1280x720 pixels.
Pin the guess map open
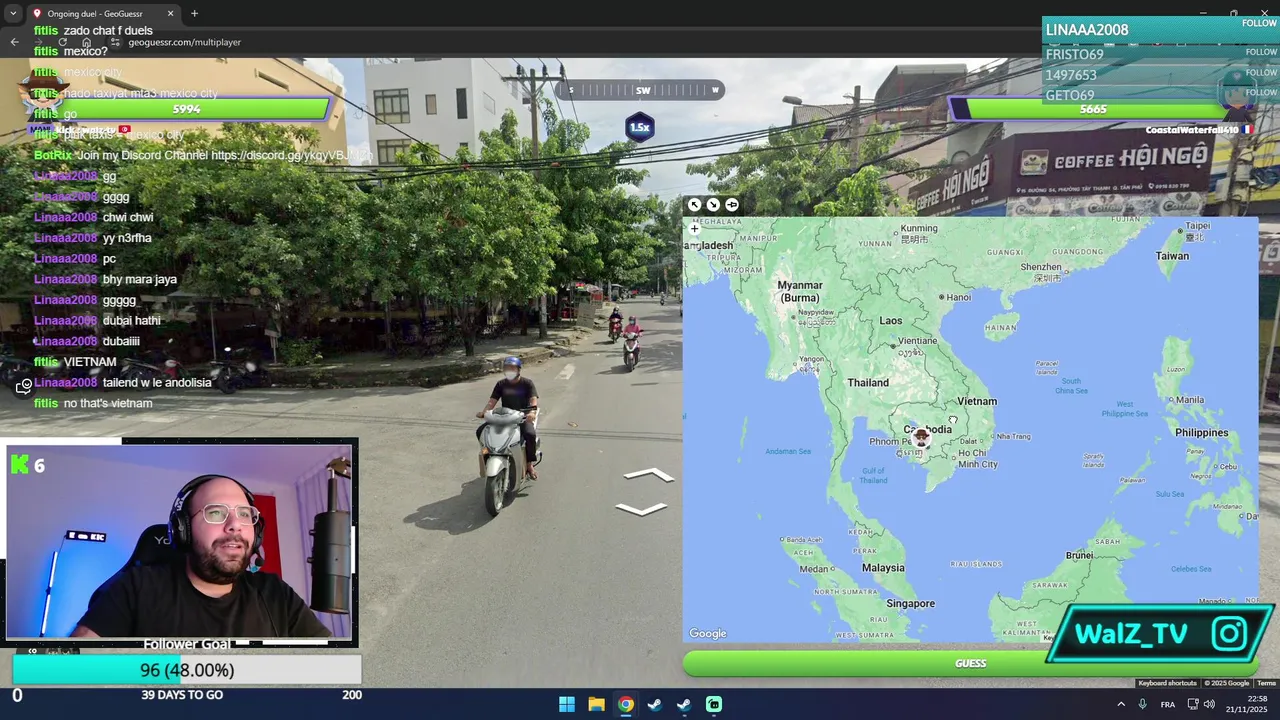click(x=732, y=205)
